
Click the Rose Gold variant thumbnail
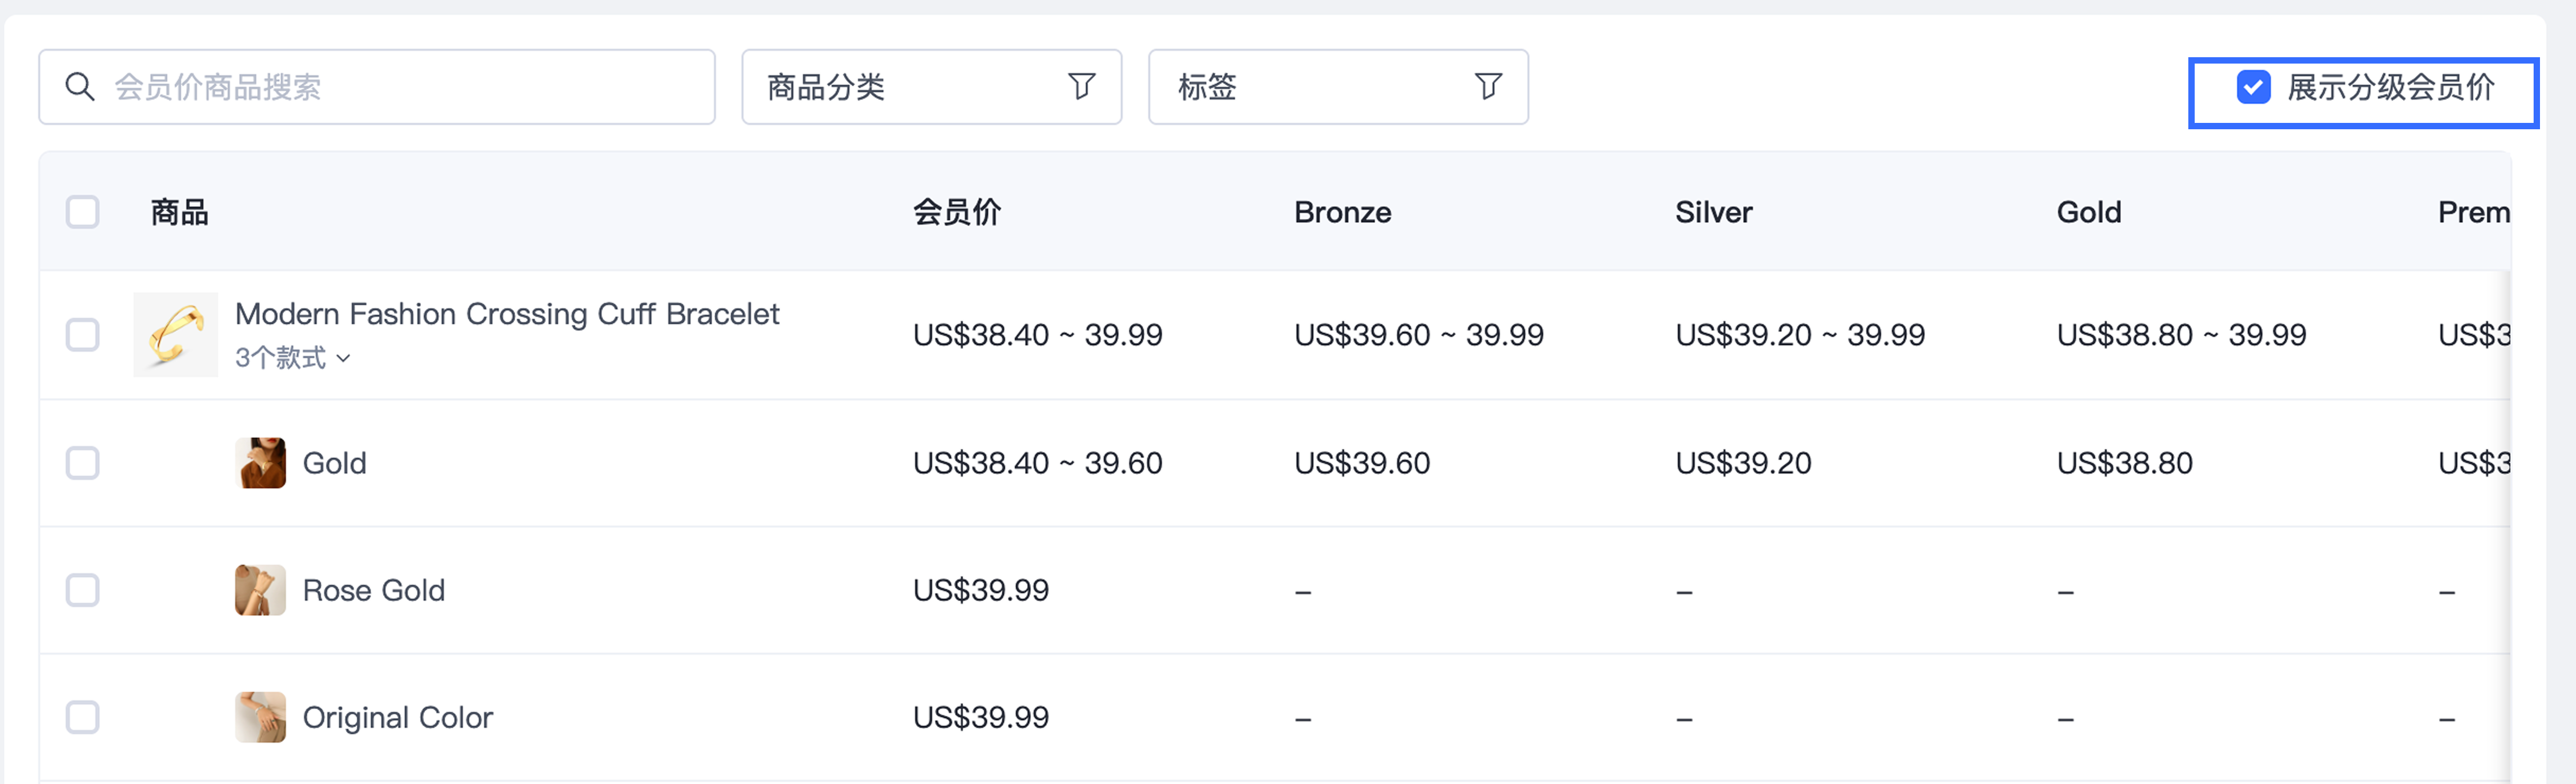click(x=260, y=590)
